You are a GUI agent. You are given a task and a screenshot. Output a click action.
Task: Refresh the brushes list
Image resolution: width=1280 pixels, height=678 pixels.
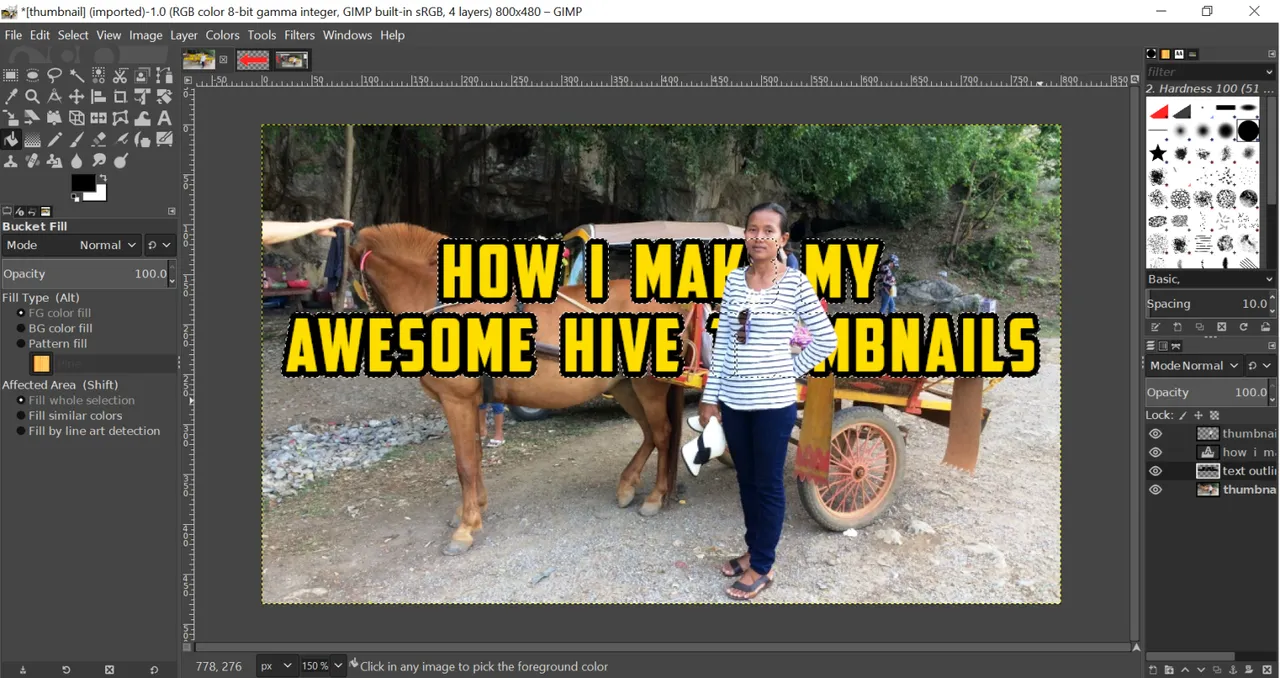tap(1244, 327)
